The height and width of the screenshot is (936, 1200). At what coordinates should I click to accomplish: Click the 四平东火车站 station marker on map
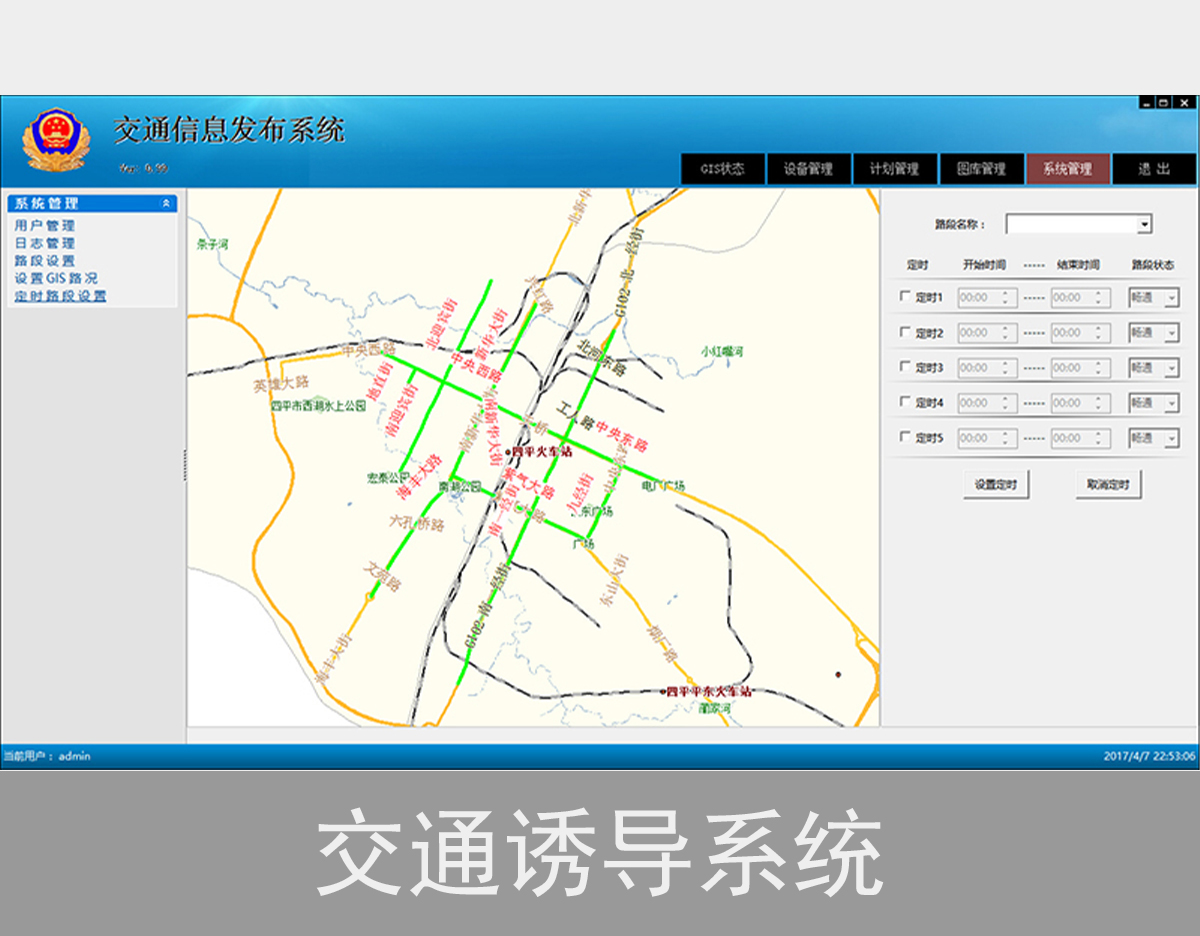[x=663, y=691]
